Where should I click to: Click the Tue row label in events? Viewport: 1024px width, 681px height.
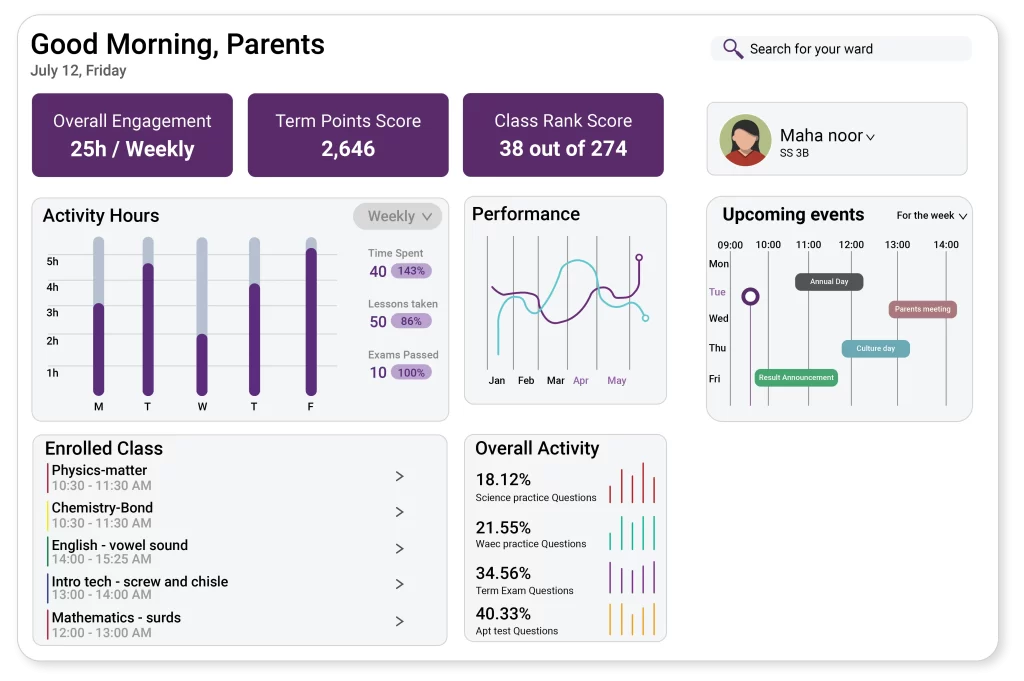point(717,292)
